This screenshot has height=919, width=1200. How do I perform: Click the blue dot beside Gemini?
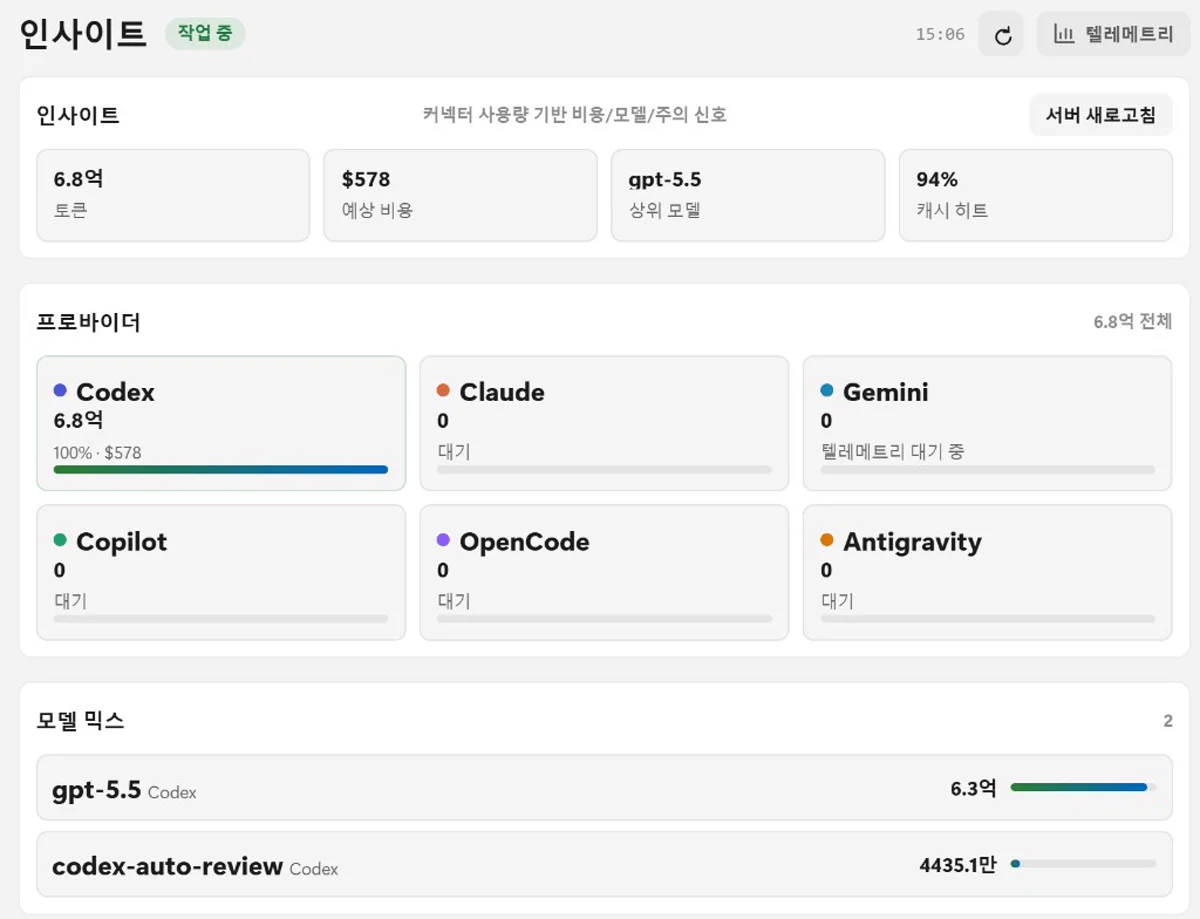(827, 391)
